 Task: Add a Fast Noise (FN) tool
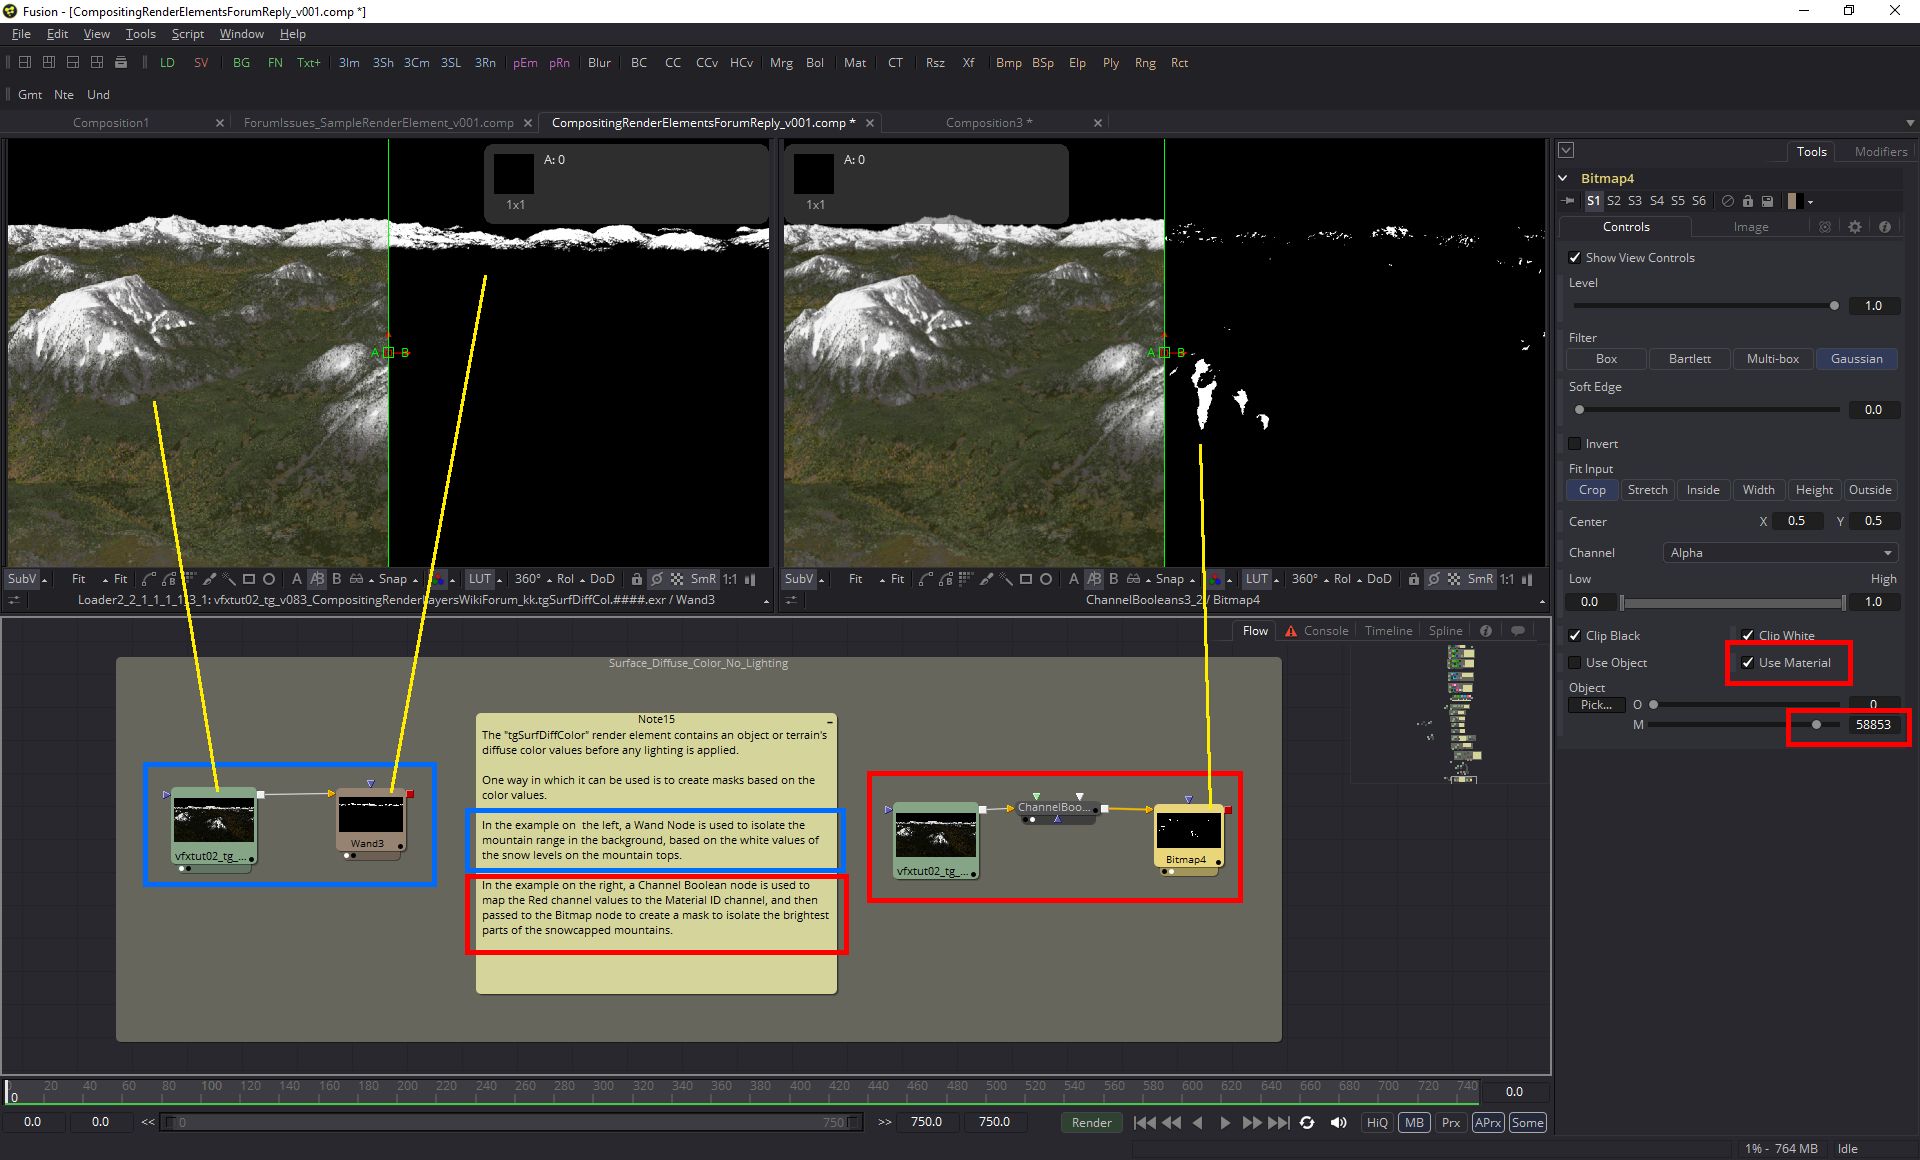point(275,62)
